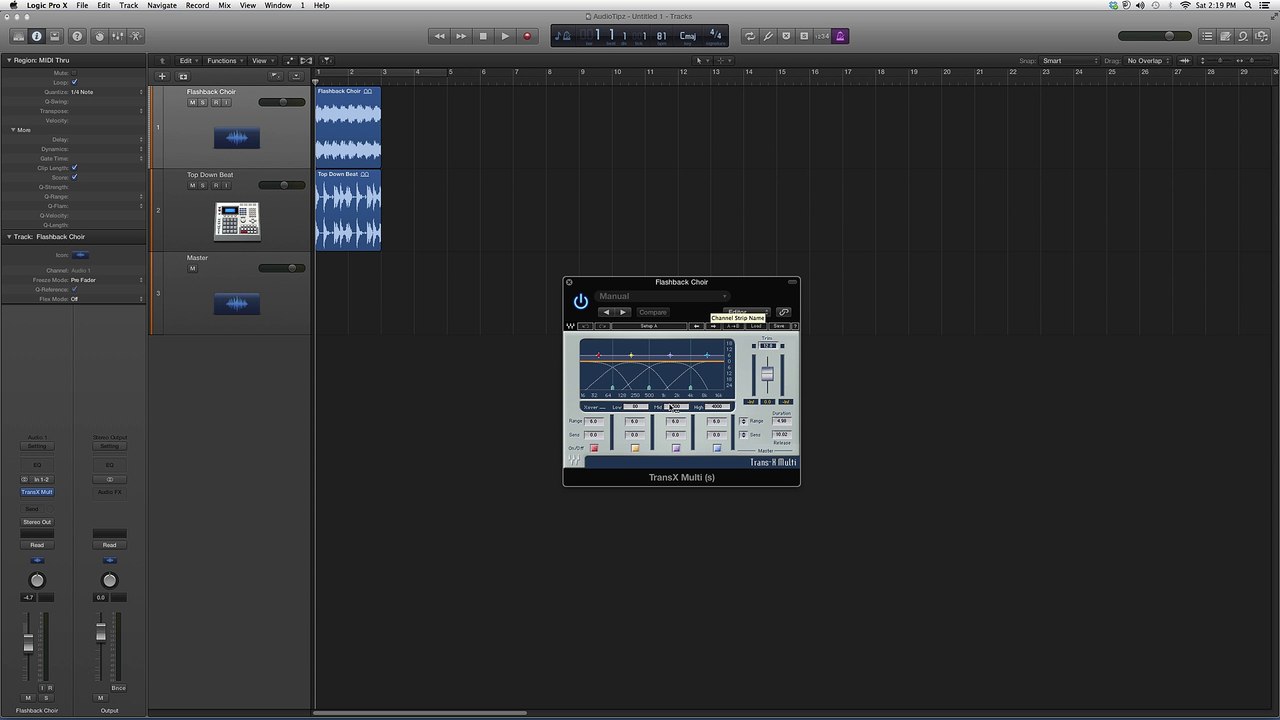Toggle the Loop checkbox in Region inspector

(74, 82)
